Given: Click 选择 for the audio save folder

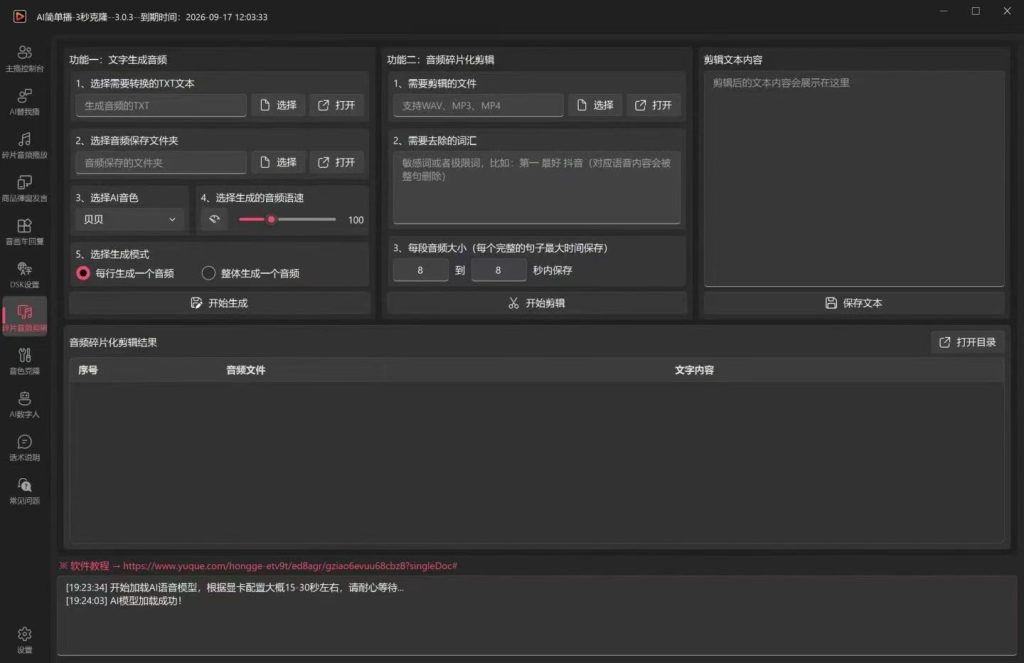Looking at the screenshot, I should pos(278,162).
